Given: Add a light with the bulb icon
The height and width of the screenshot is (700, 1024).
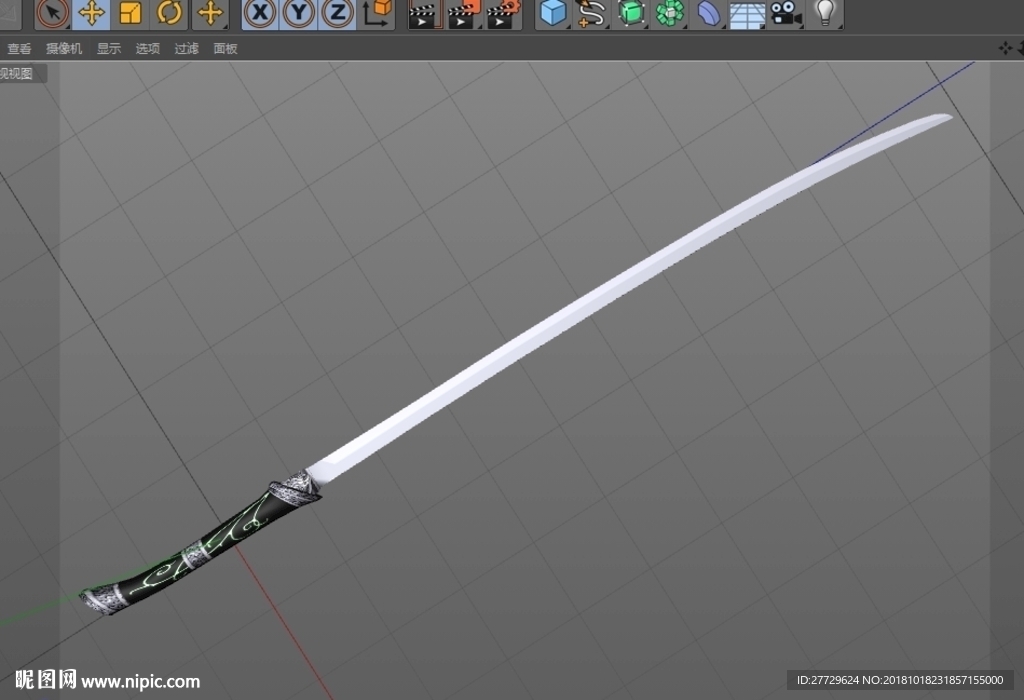Looking at the screenshot, I should click(x=825, y=13).
